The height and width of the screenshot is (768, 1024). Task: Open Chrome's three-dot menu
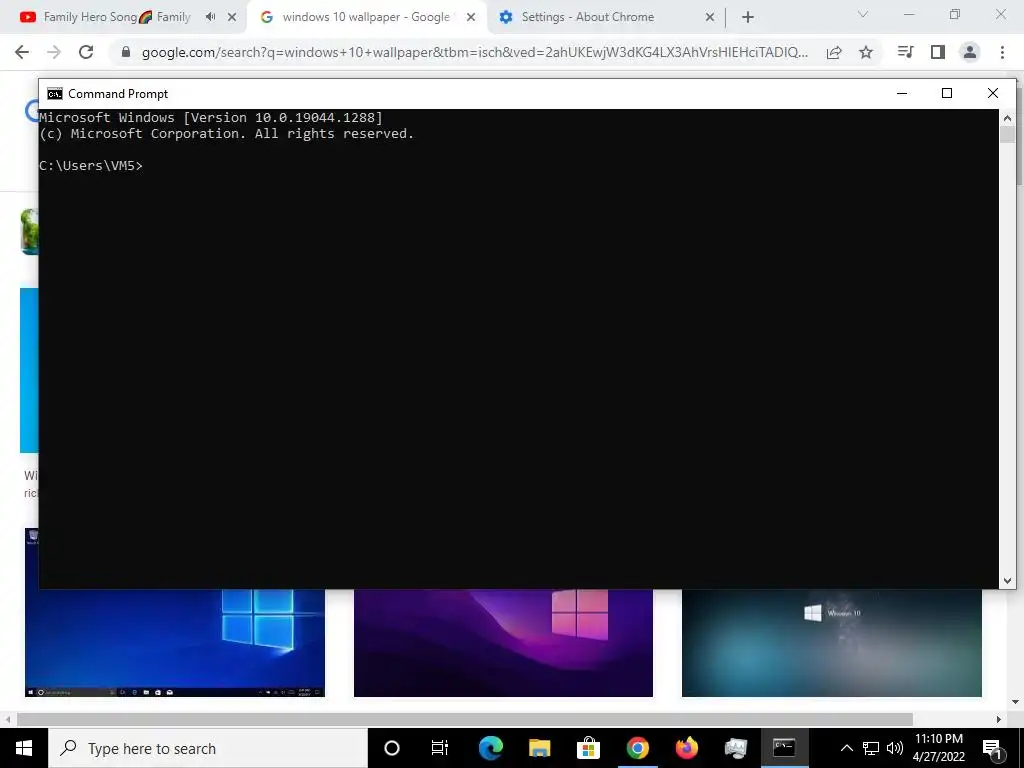pos(1002,52)
